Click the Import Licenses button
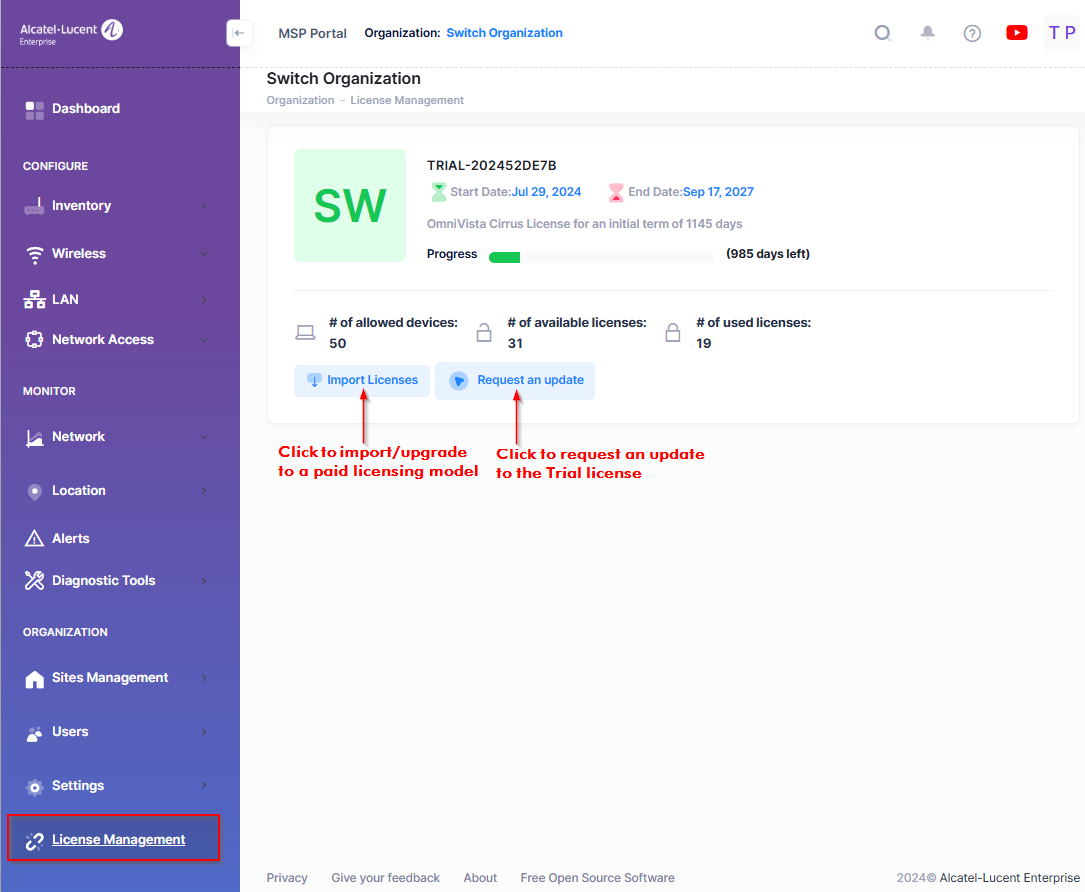Screen dimensions: 1085x892 tap(362, 381)
